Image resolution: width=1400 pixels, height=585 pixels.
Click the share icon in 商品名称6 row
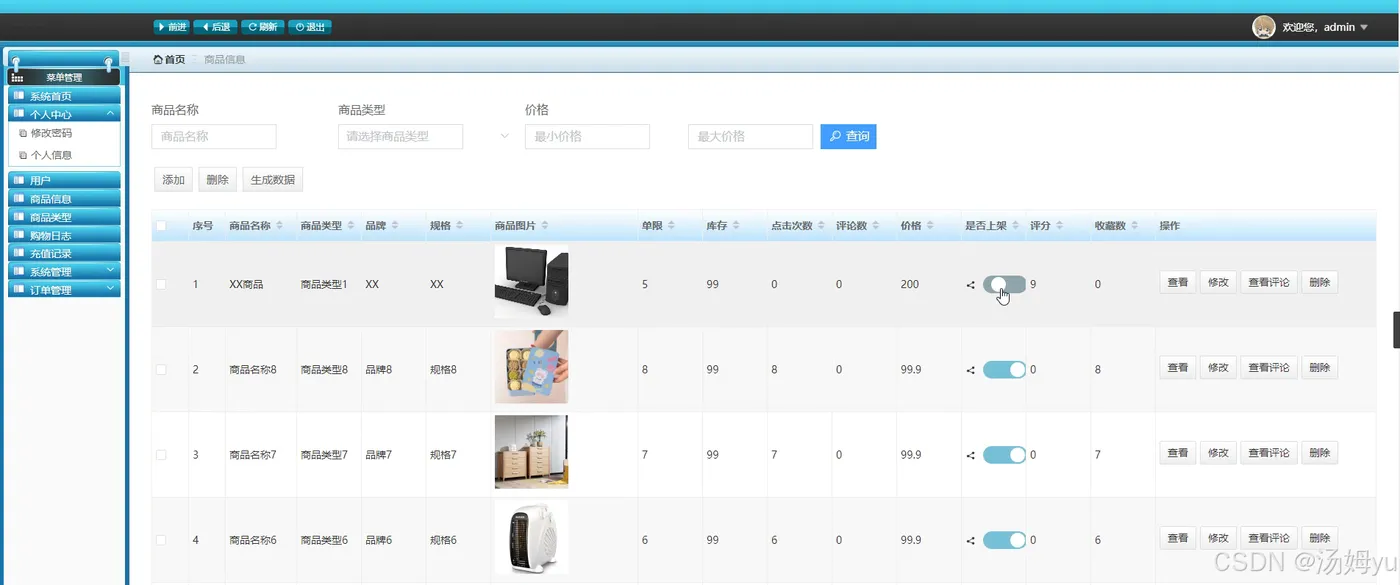point(971,541)
